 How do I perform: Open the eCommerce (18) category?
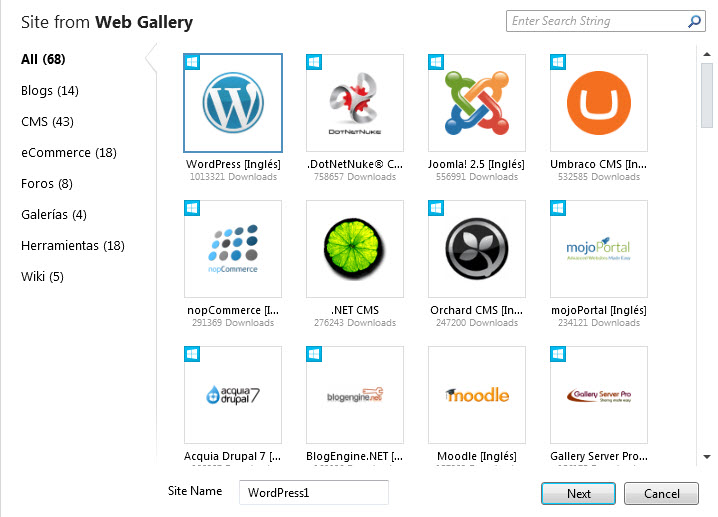[x=69, y=152]
